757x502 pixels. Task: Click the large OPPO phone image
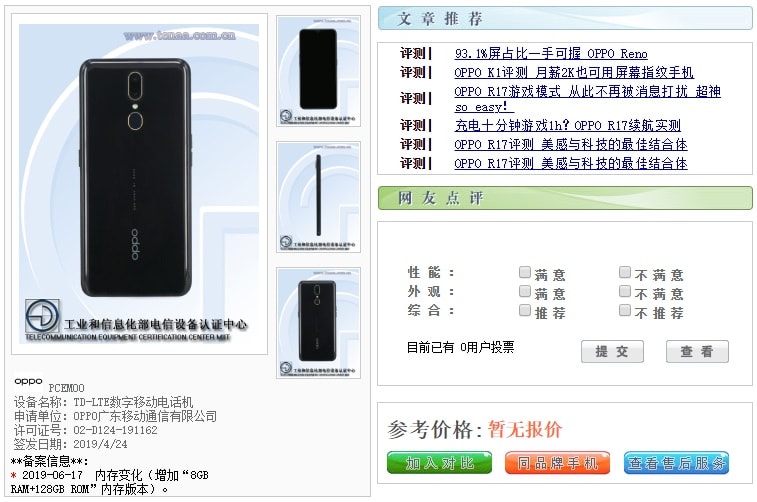[139, 184]
